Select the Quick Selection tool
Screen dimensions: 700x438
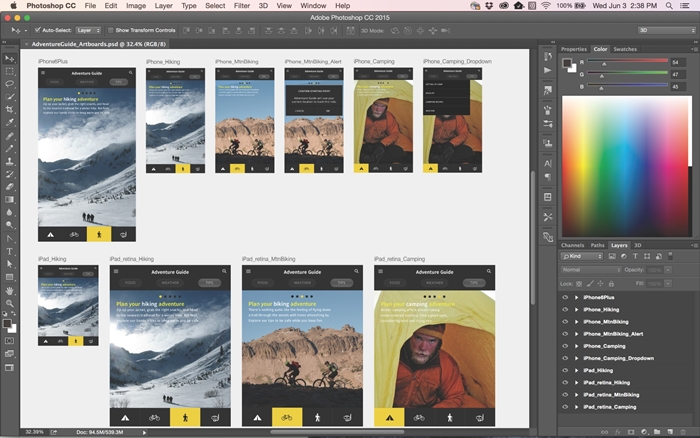[x=9, y=96]
